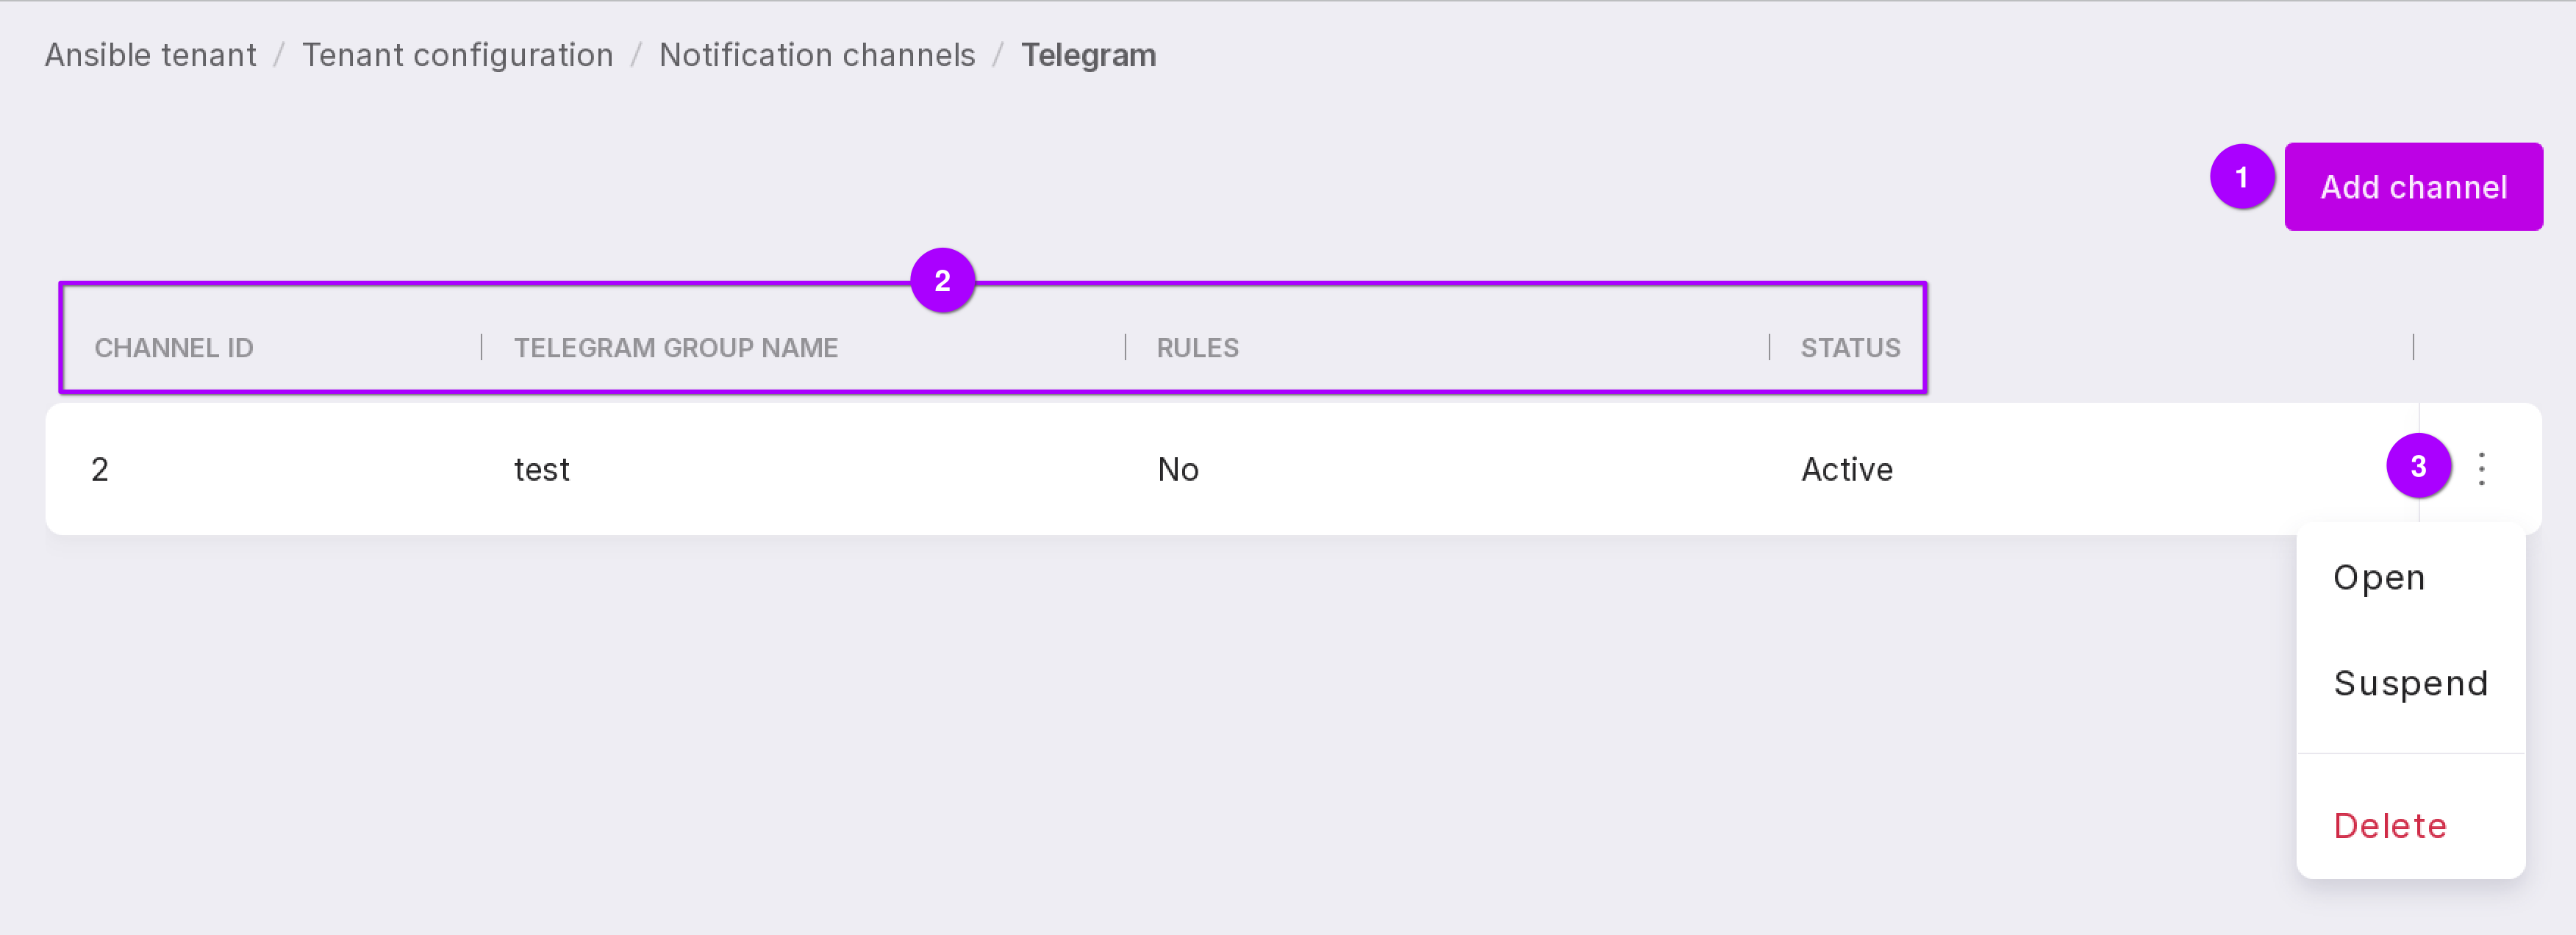This screenshot has height=935, width=2576.
Task: Select Suspend in the row menu
Action: 2409,684
